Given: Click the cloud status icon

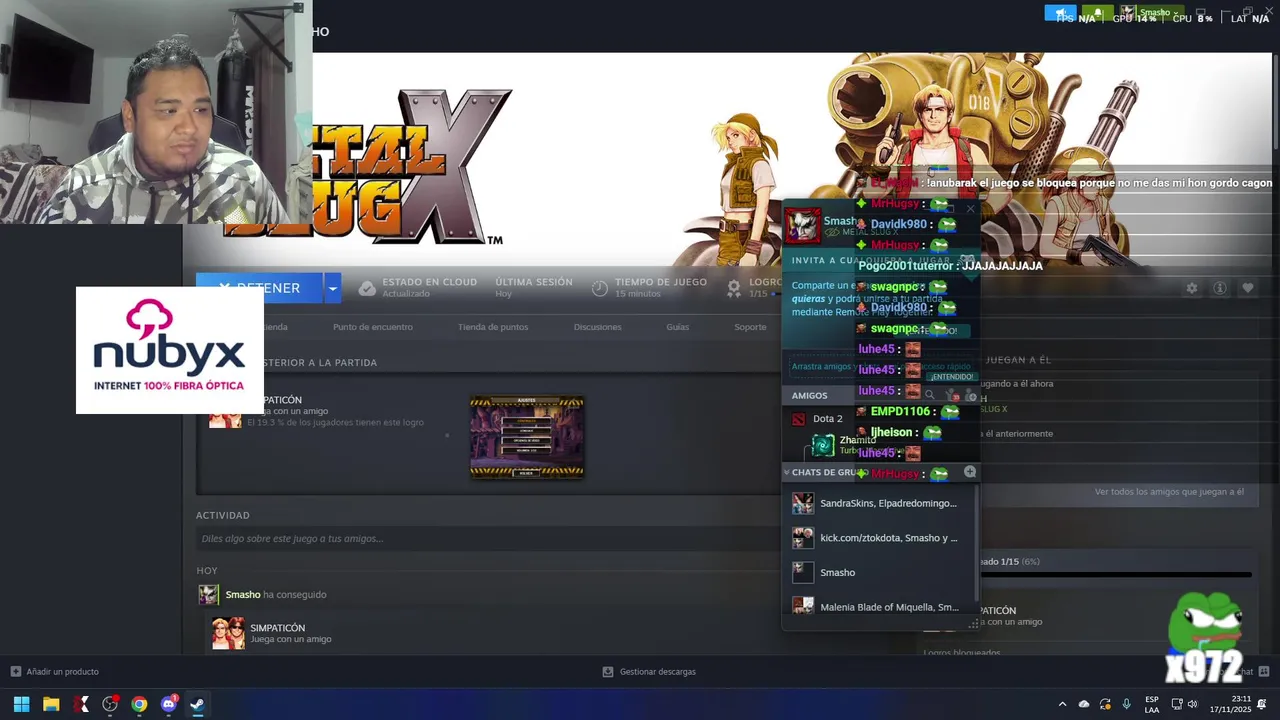Looking at the screenshot, I should pos(367,288).
